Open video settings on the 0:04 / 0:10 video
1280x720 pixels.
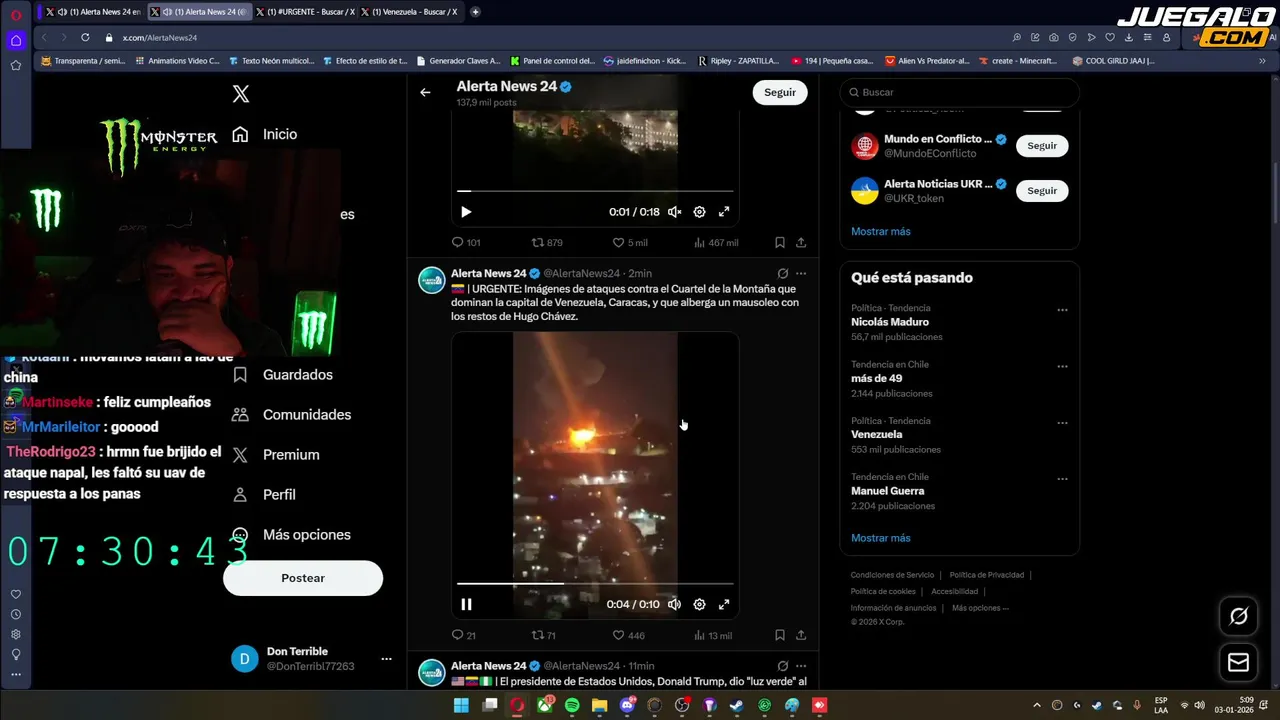(x=699, y=604)
